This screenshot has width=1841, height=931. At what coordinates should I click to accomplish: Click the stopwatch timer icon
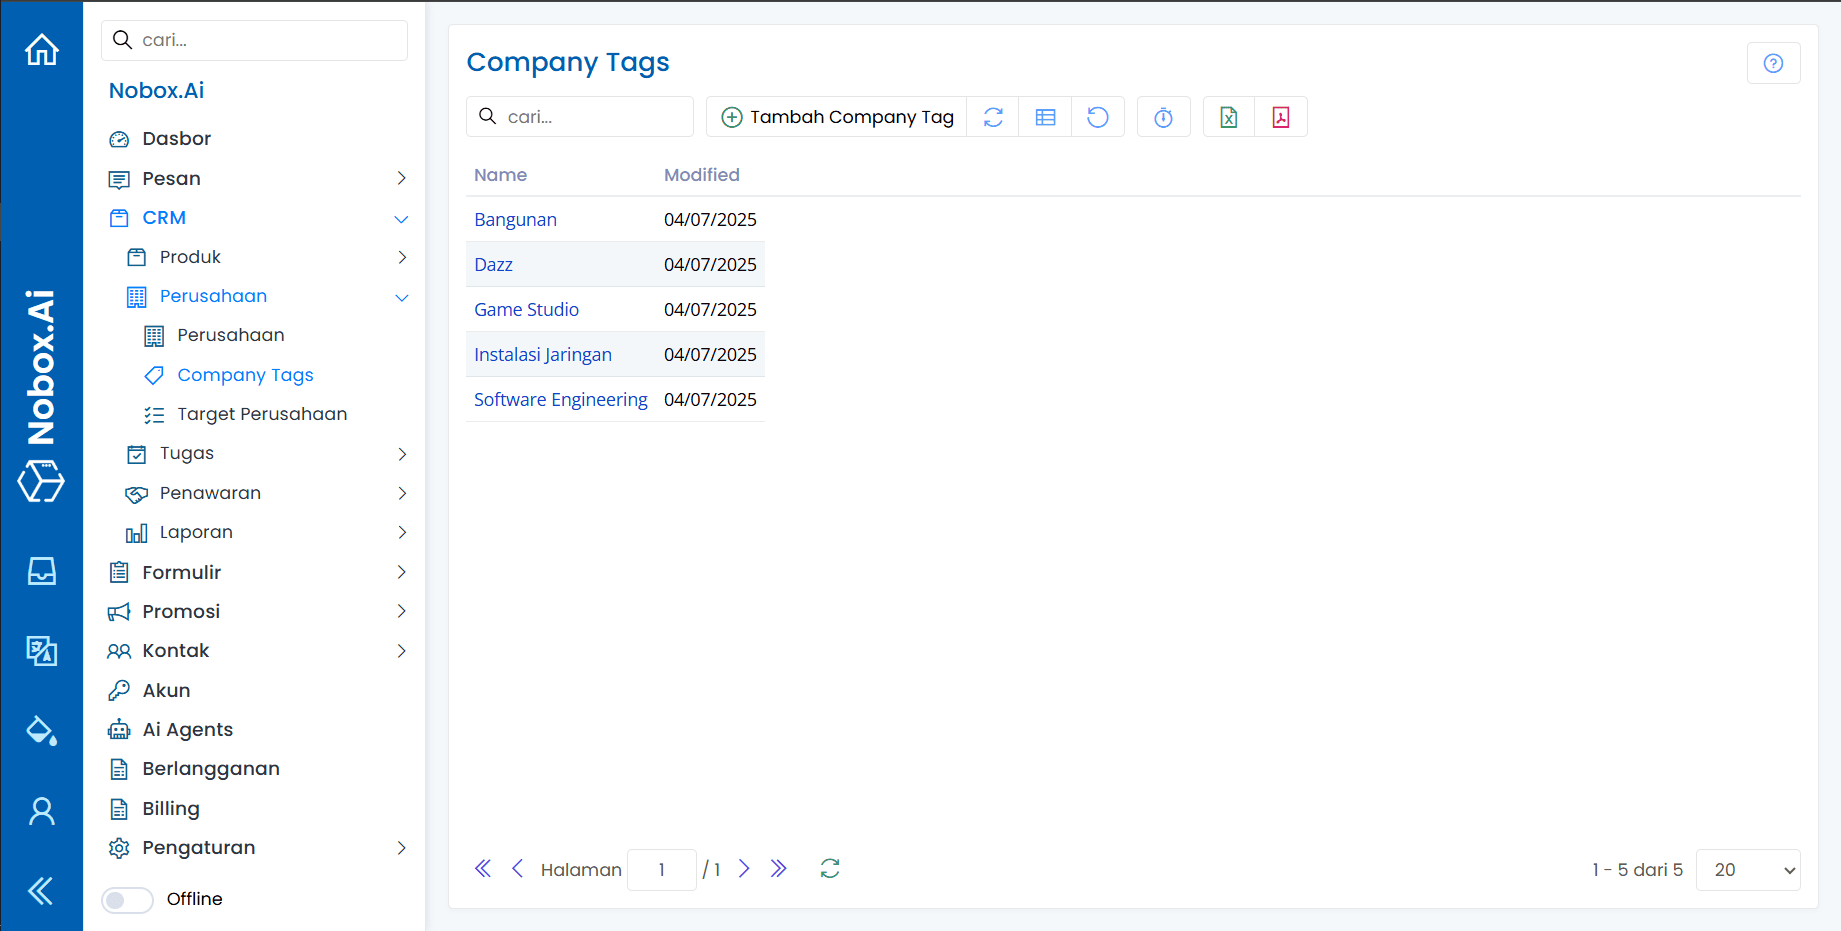click(x=1163, y=117)
